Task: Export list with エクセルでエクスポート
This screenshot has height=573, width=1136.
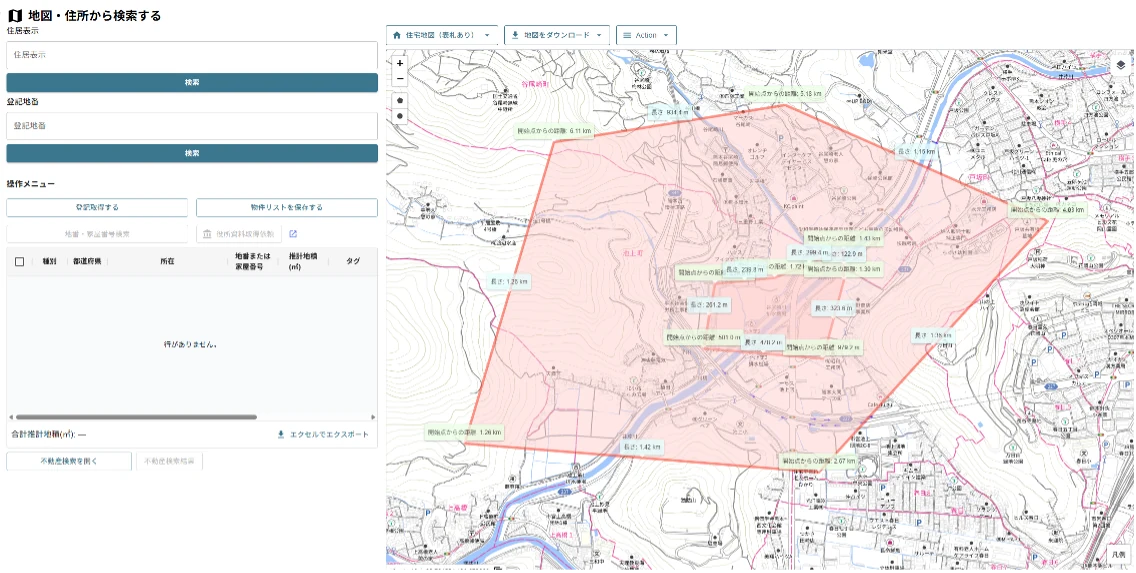Action: click(x=323, y=435)
